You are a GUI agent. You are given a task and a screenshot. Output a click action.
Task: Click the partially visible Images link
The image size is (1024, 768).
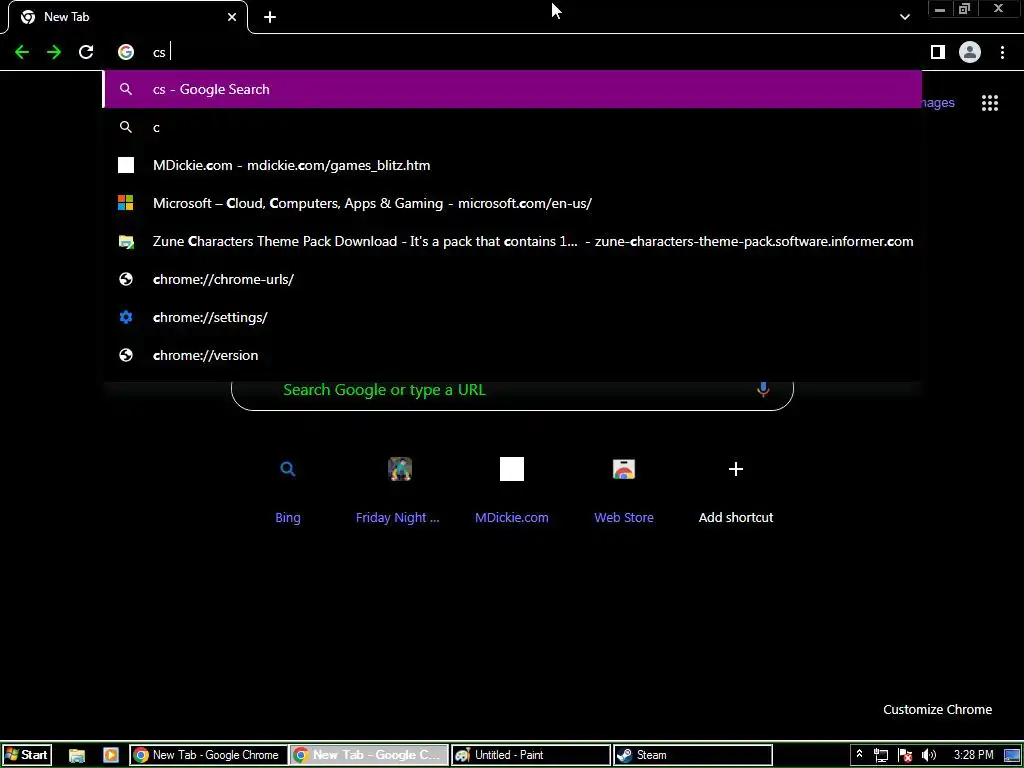tap(938, 103)
